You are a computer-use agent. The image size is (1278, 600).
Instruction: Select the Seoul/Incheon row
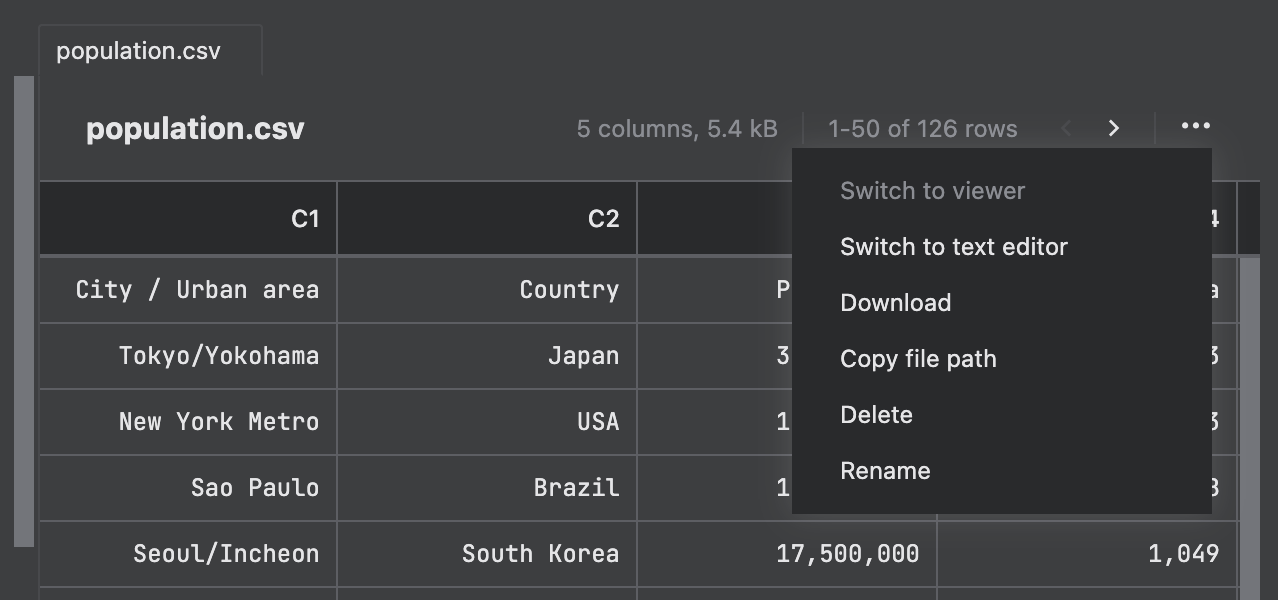tap(187, 553)
